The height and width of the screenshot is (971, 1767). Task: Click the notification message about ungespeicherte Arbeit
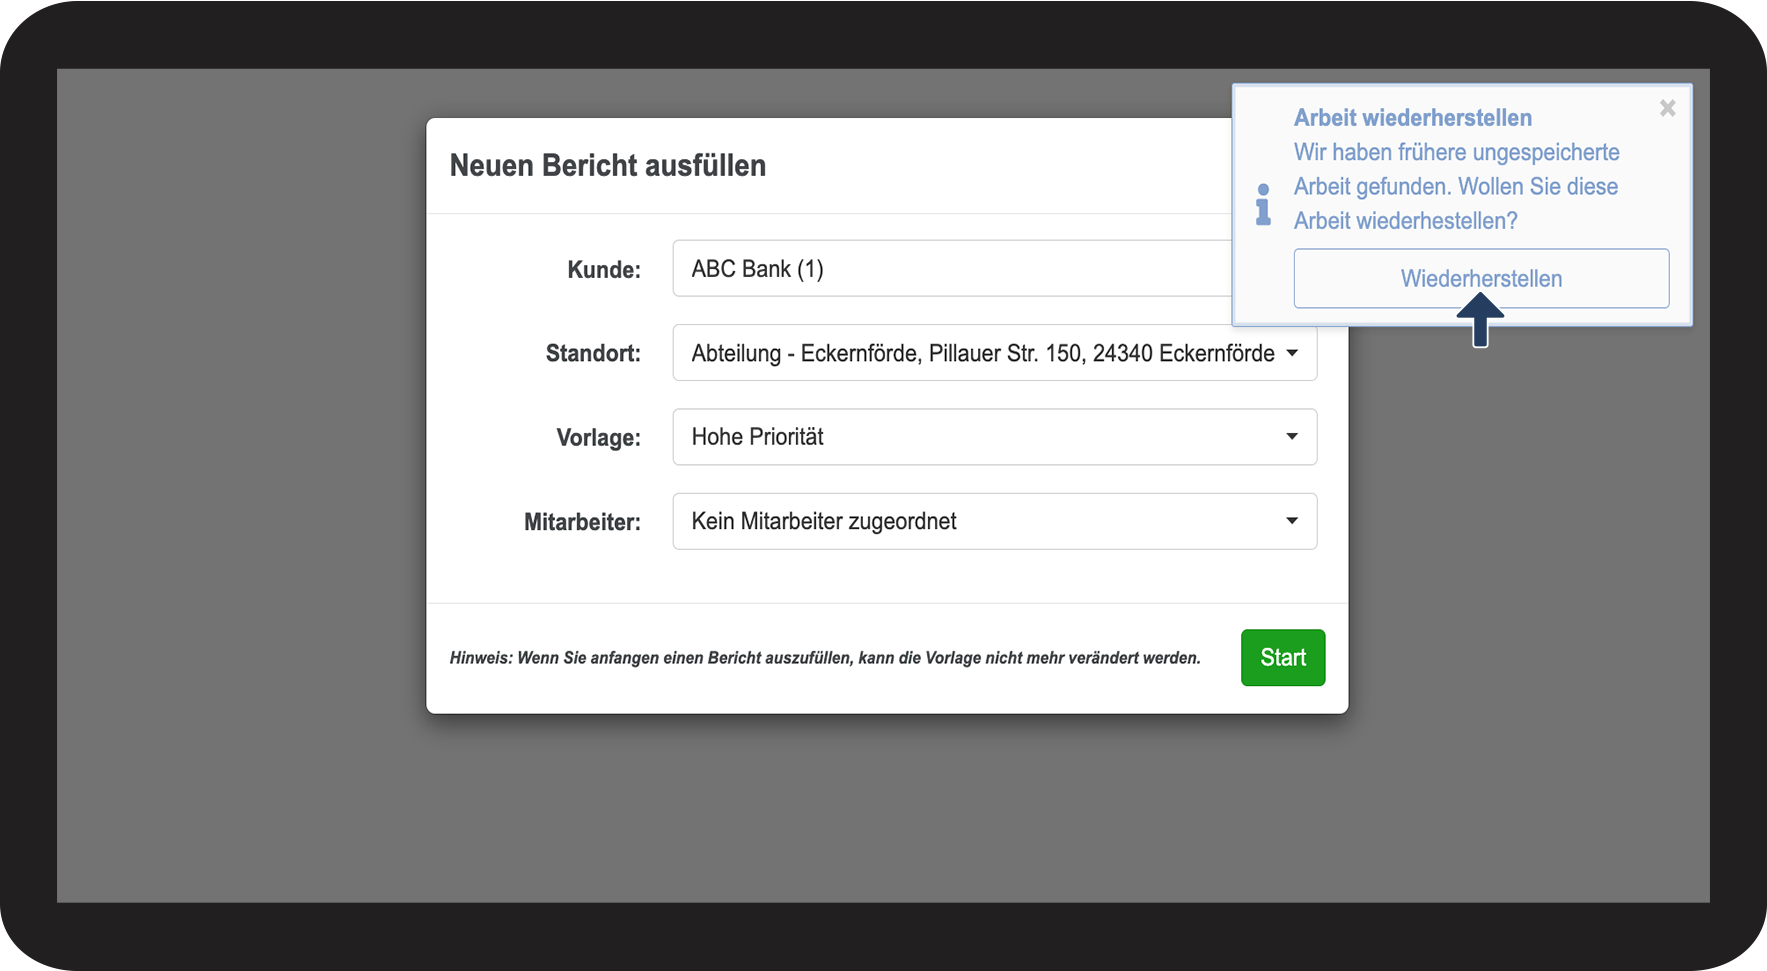point(1456,187)
